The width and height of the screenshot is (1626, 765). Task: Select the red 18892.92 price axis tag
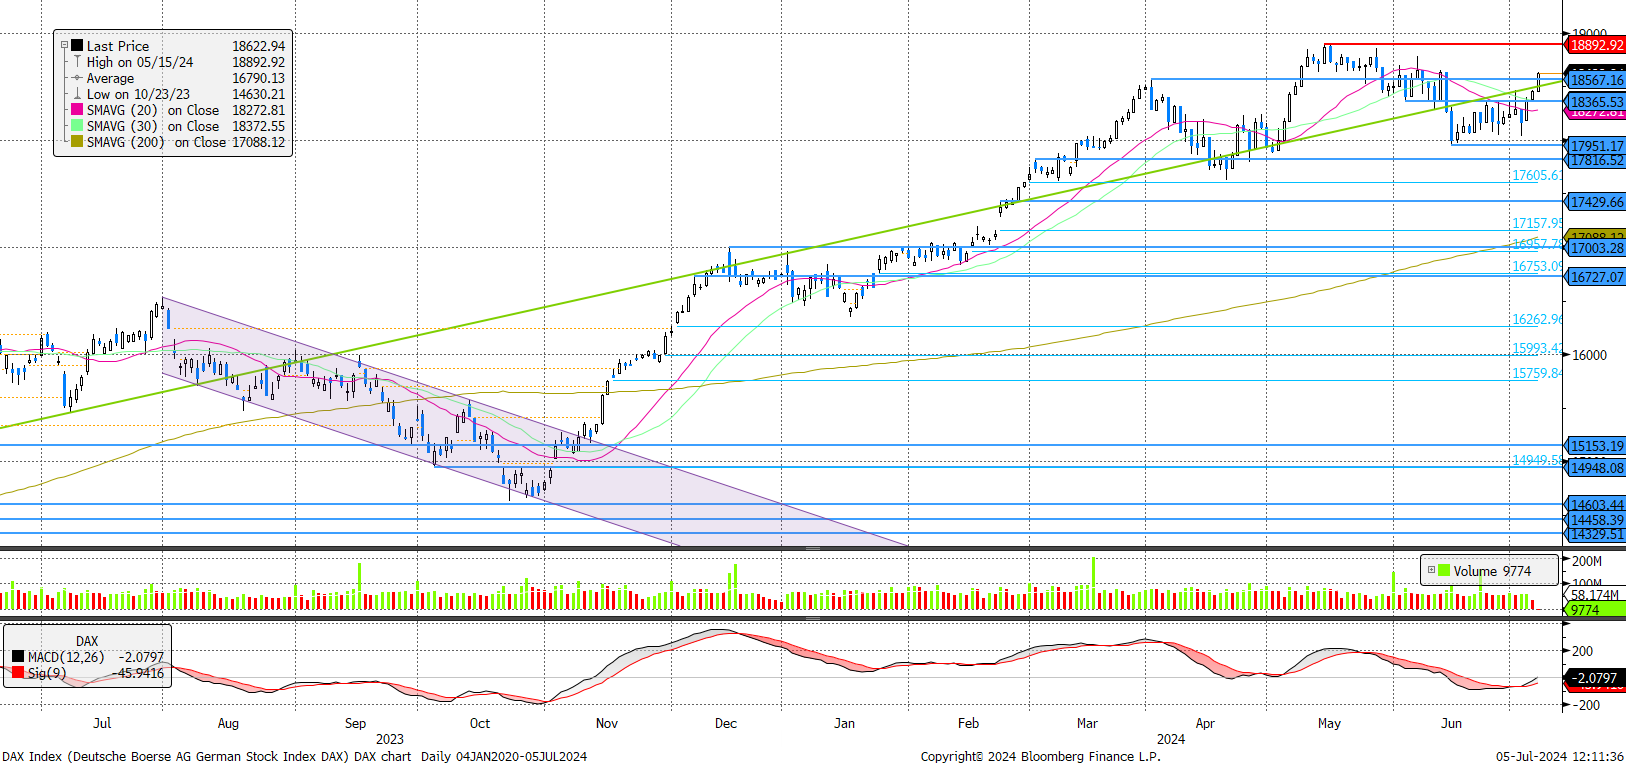pyautogui.click(x=1596, y=45)
